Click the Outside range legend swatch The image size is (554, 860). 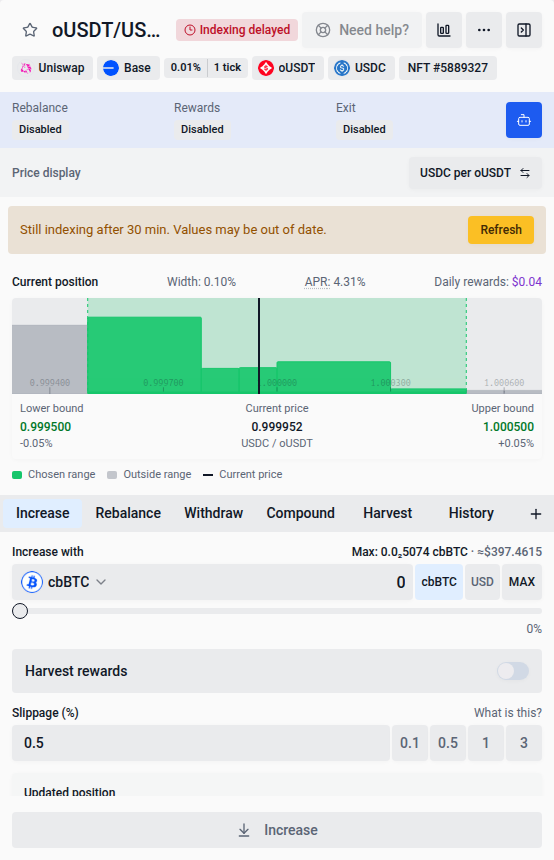(112, 475)
